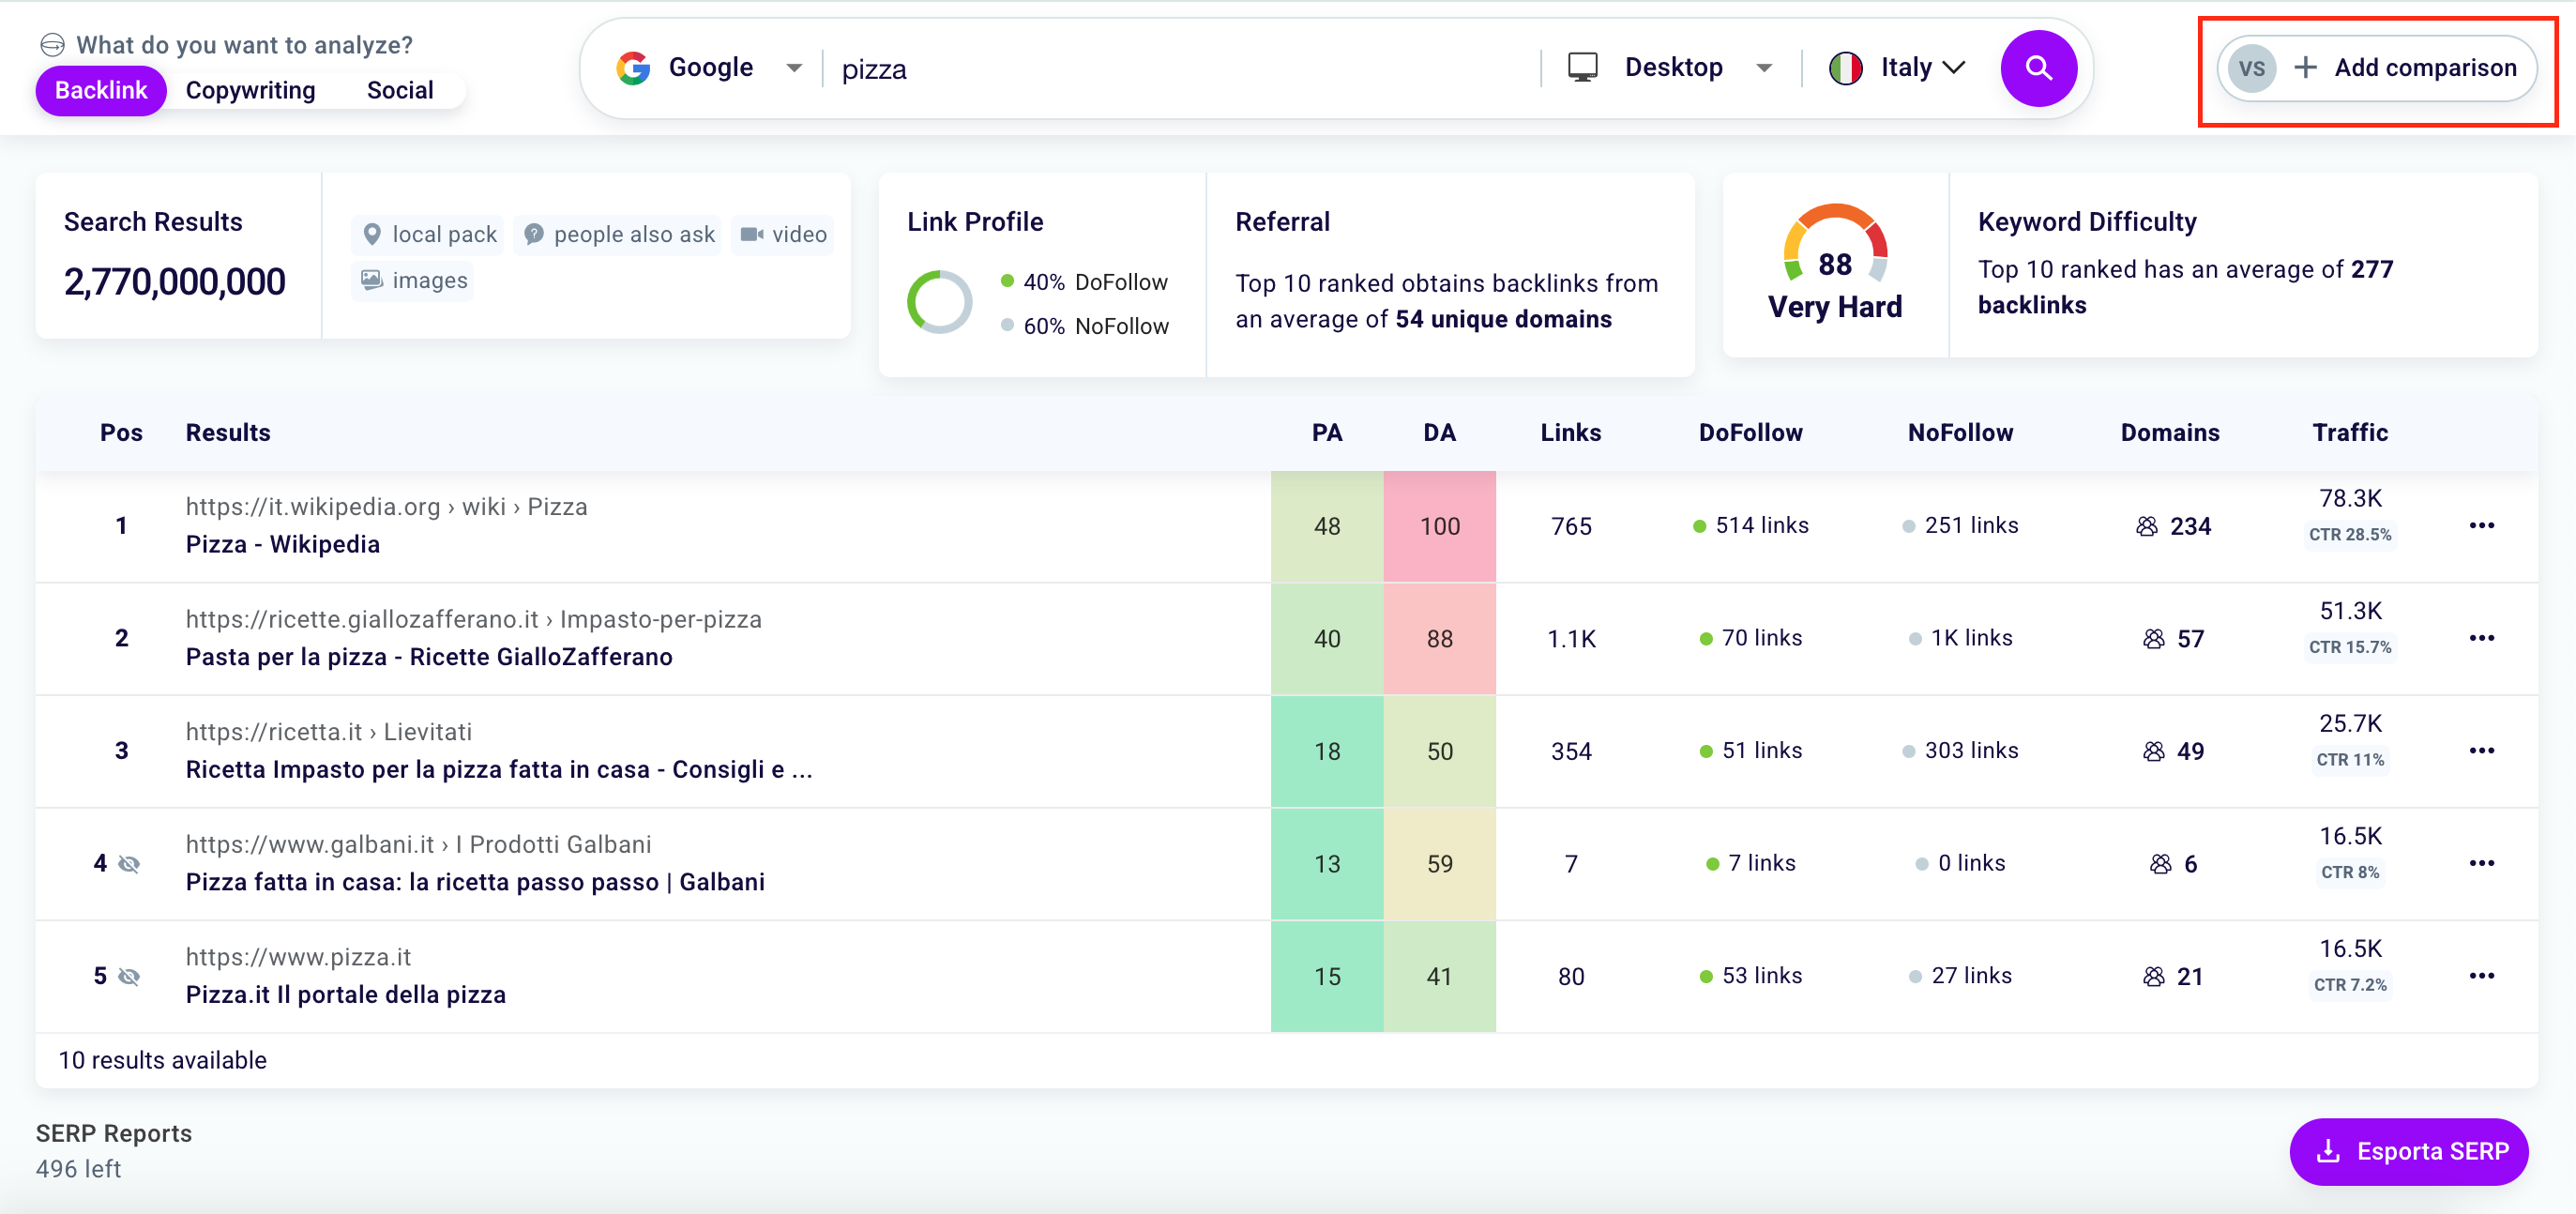Open three-dot menu for pizza.it result
2576x1214 pixels.
pos(2481,976)
